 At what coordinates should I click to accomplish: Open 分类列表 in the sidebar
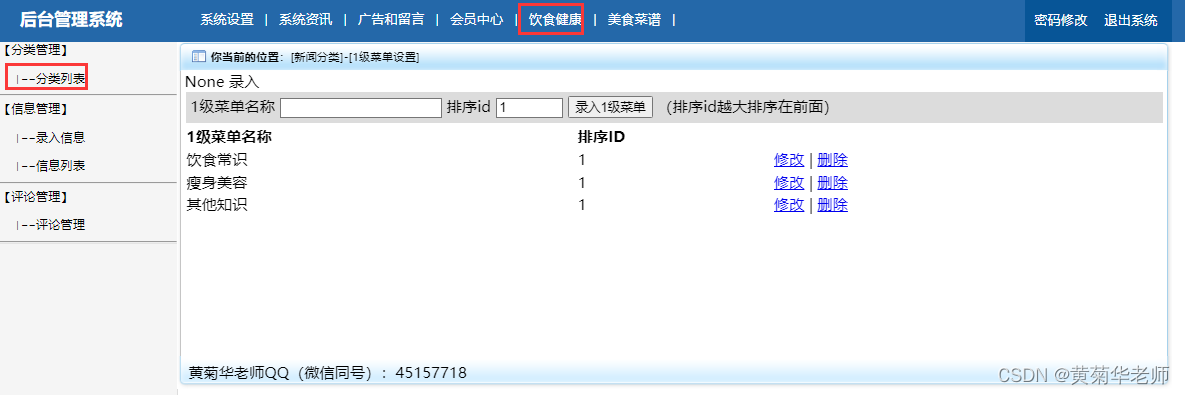pyautogui.click(x=60, y=79)
